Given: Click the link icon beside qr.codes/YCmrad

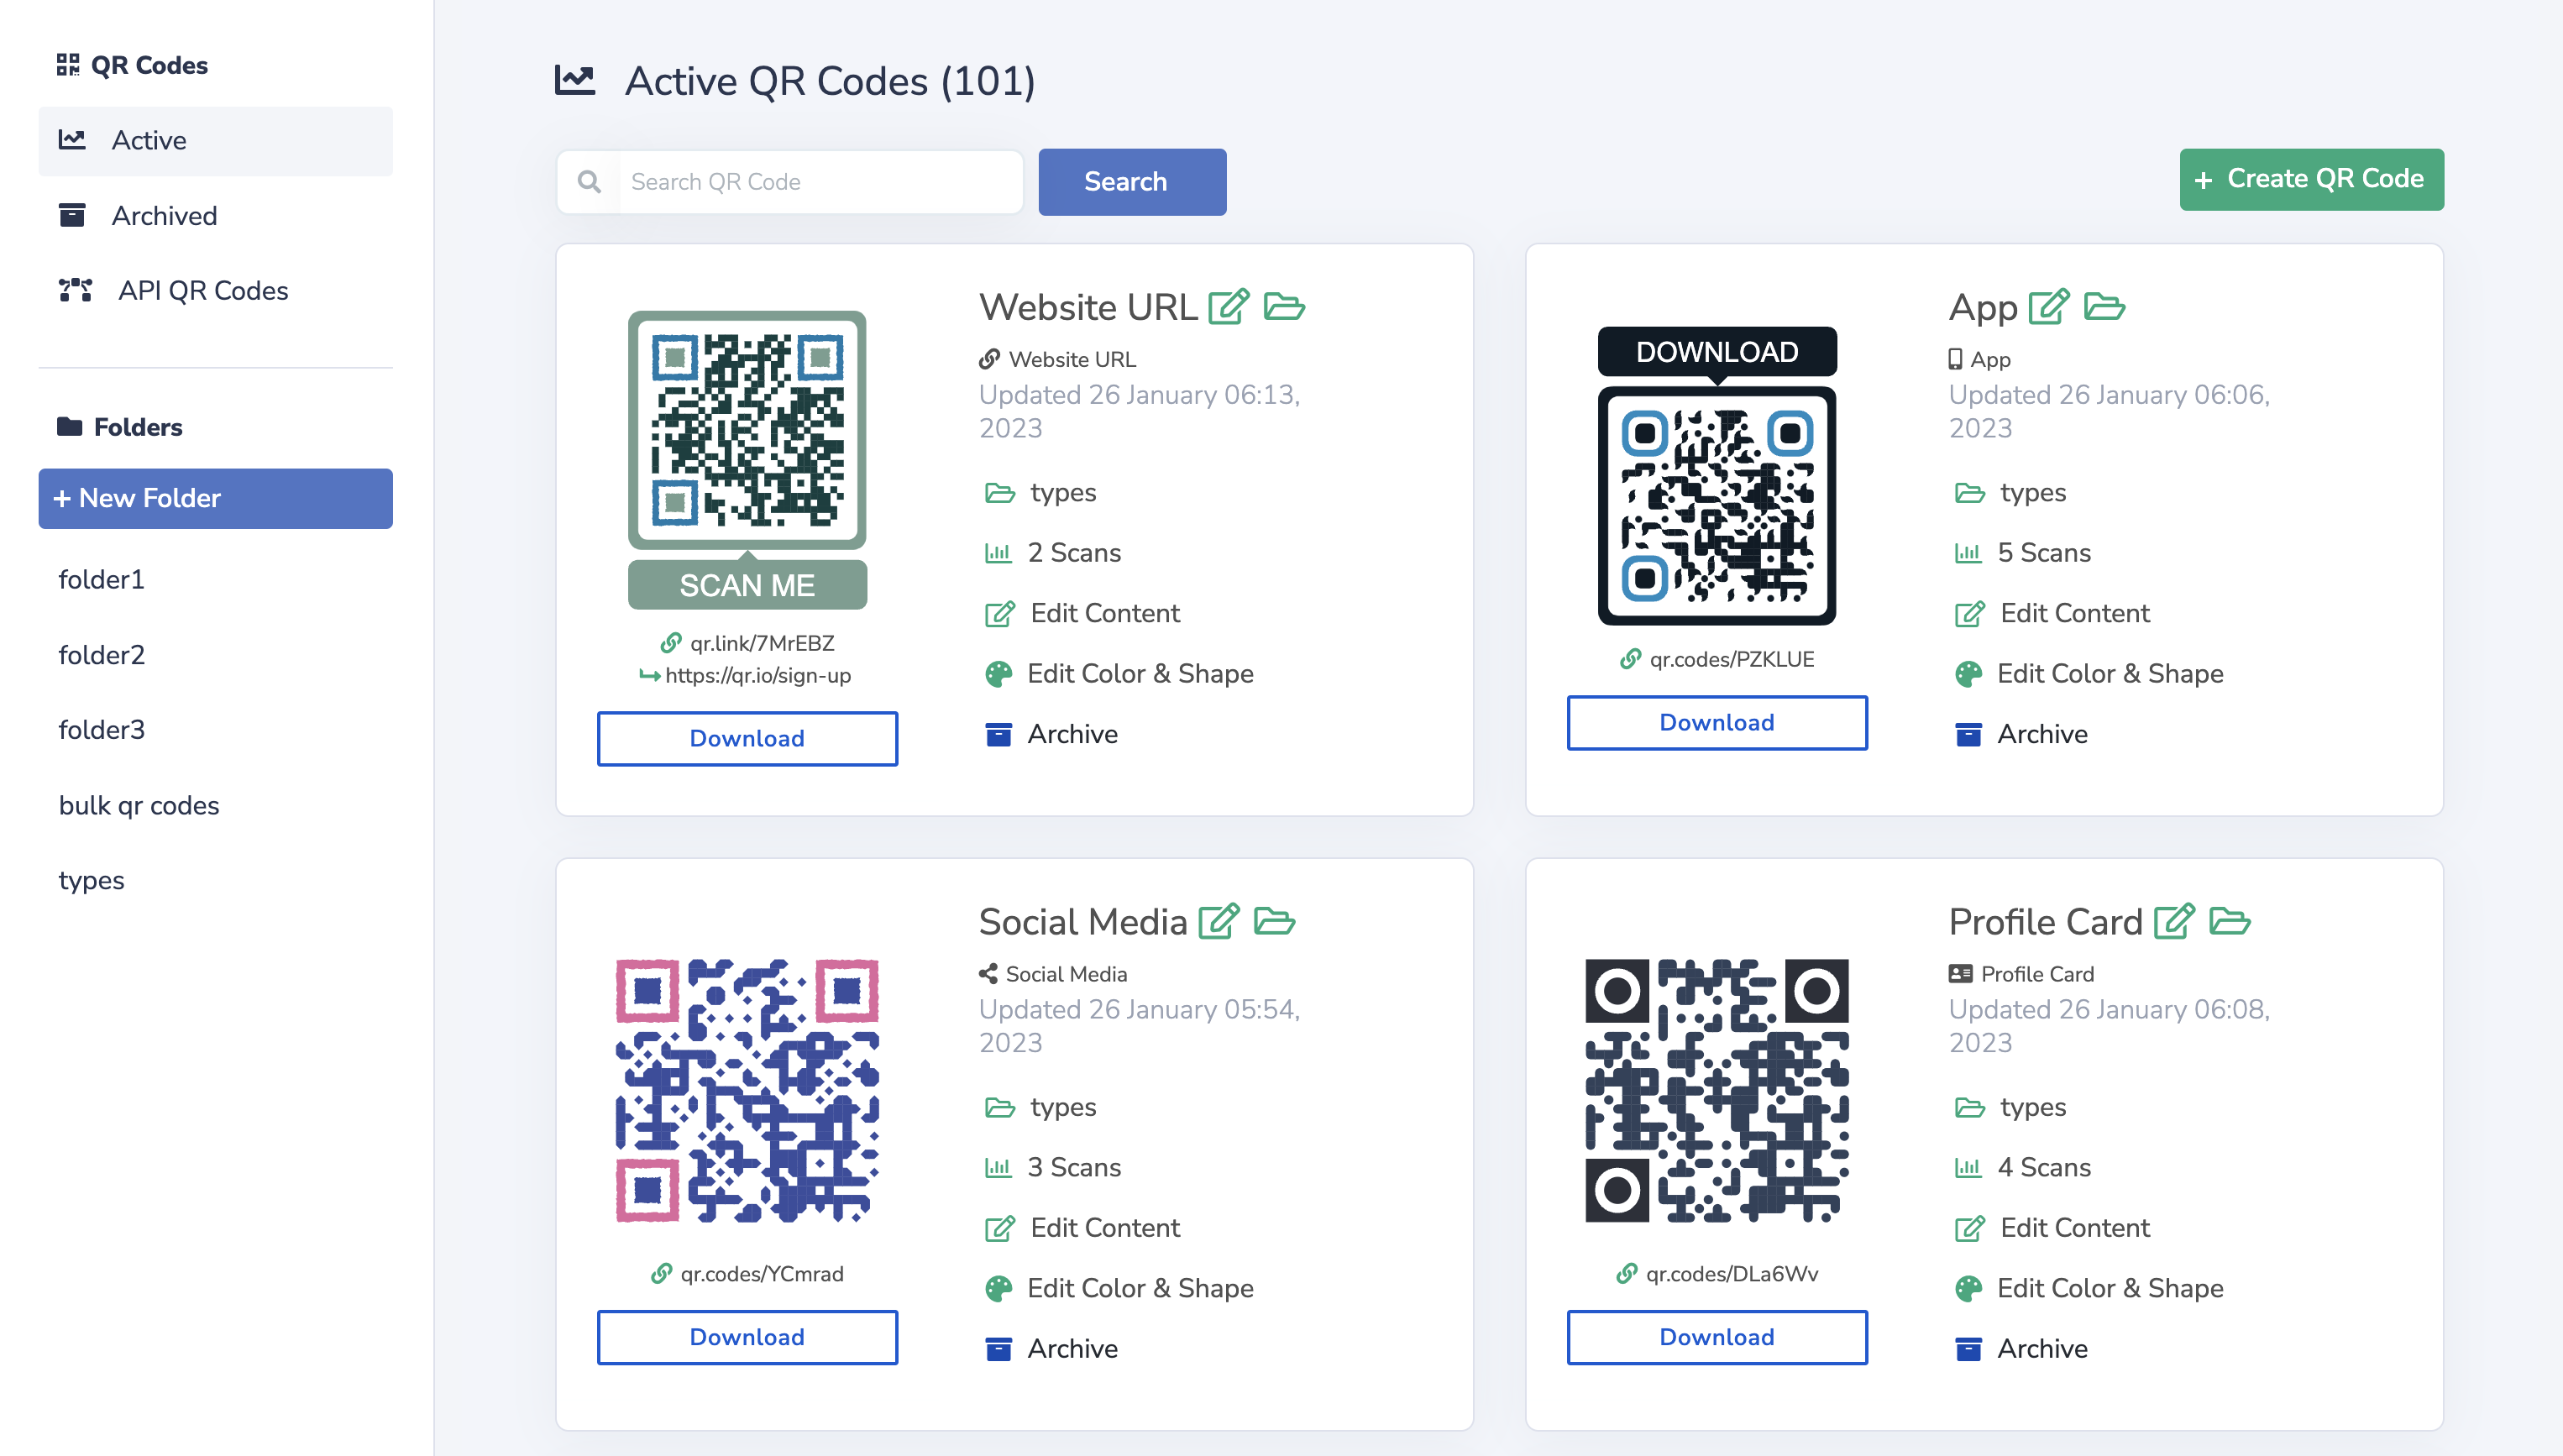Looking at the screenshot, I should (x=661, y=1273).
